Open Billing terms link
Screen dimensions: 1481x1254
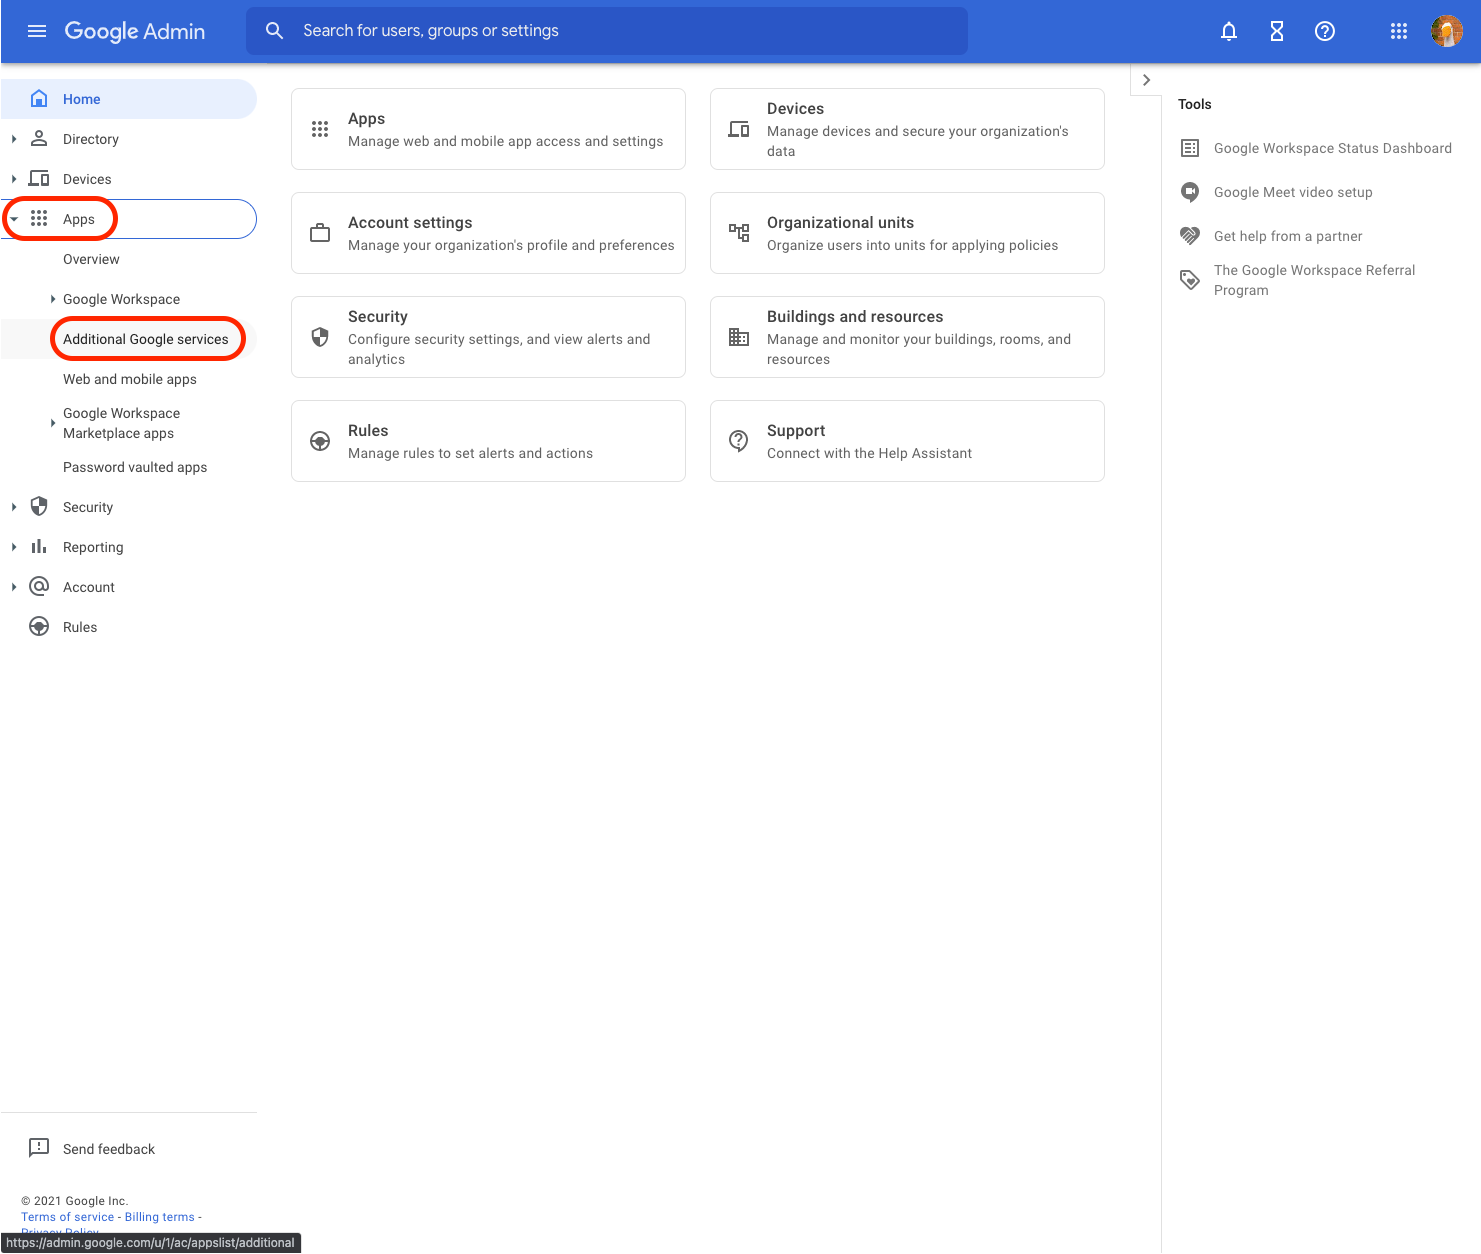point(160,1217)
